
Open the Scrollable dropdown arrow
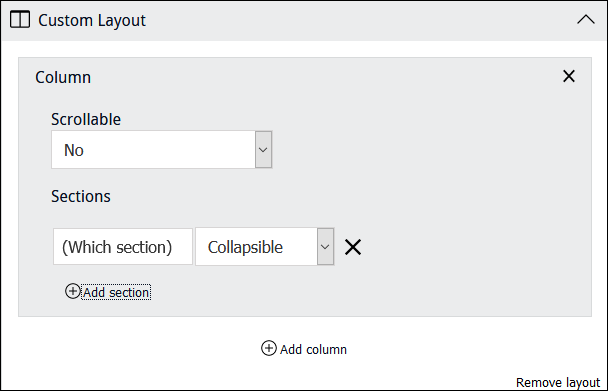coord(263,150)
